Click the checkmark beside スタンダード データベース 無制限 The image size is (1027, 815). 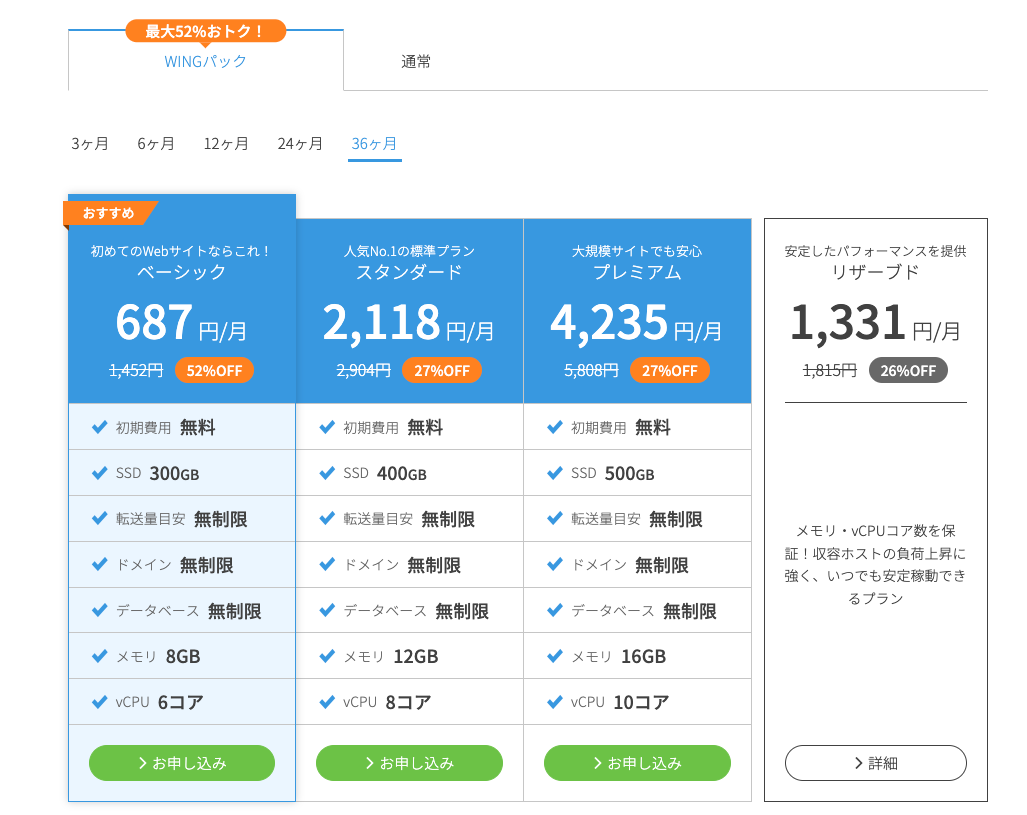coord(327,611)
